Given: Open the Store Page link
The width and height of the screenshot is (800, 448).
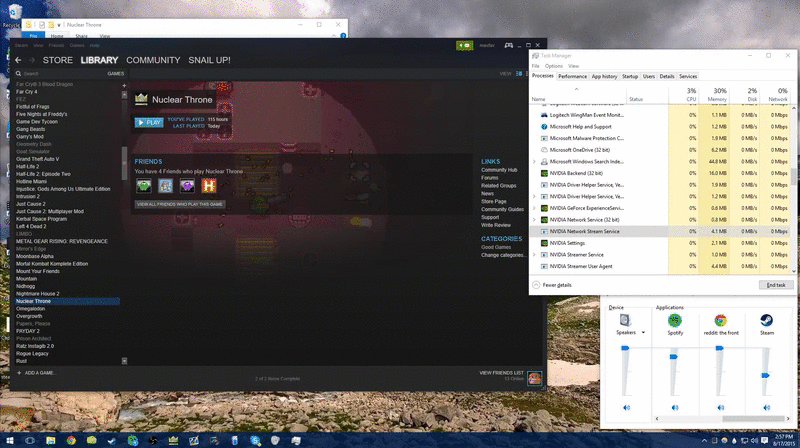Looking at the screenshot, I should coord(494,202).
